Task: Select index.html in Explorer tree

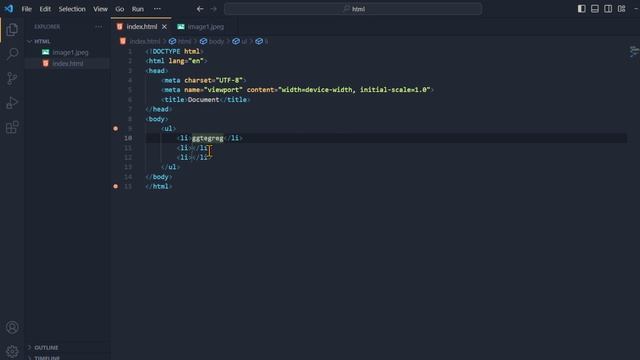Action: pos(68,63)
